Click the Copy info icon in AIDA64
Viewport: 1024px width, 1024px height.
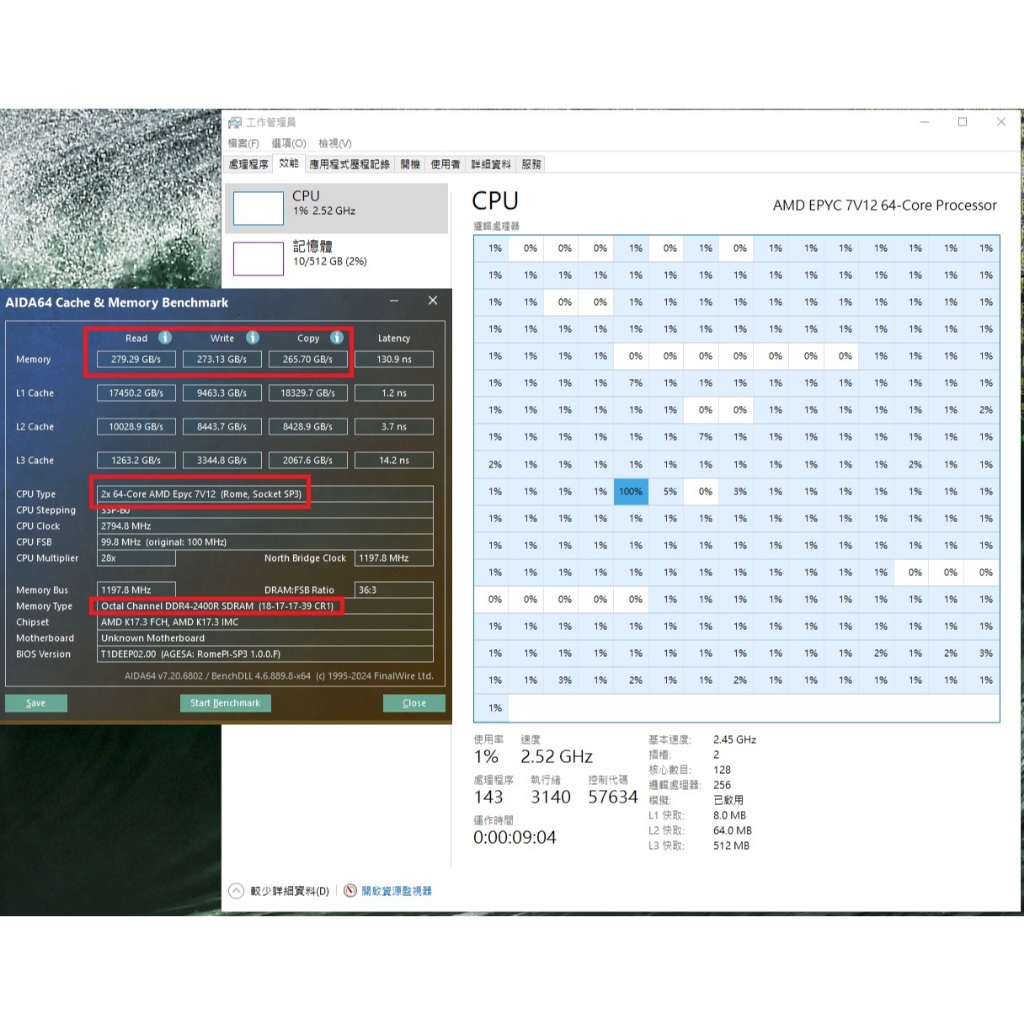pos(337,338)
